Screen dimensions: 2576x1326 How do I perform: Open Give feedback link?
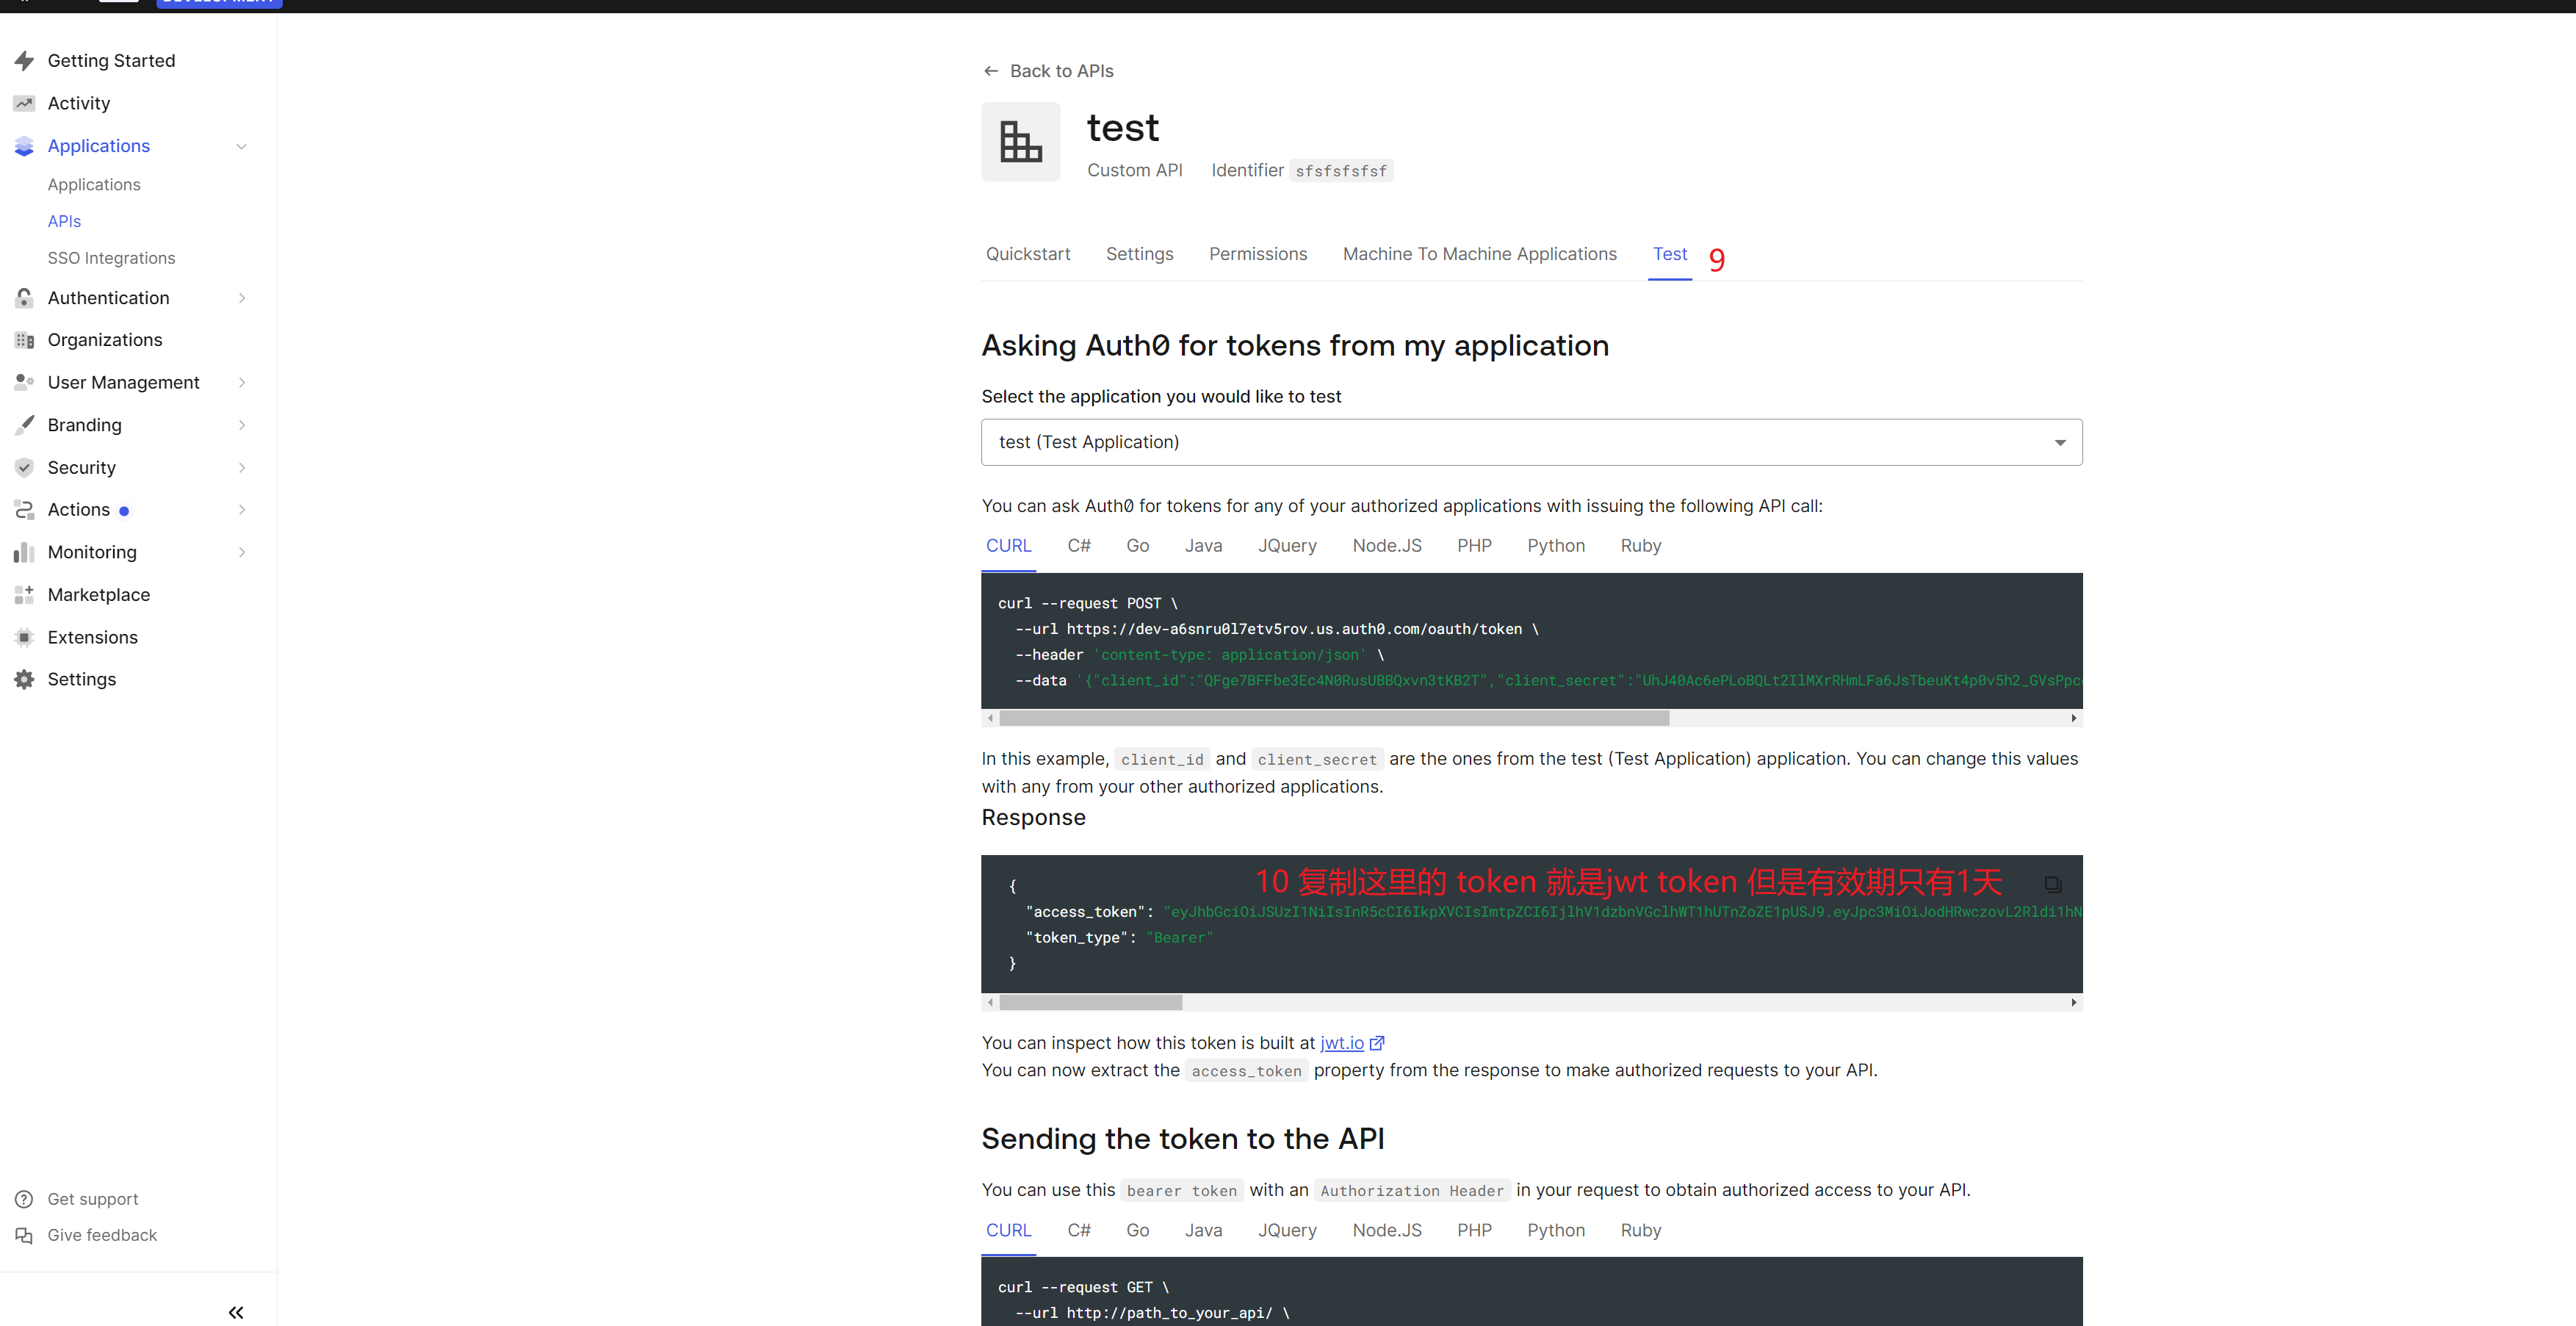click(102, 1236)
